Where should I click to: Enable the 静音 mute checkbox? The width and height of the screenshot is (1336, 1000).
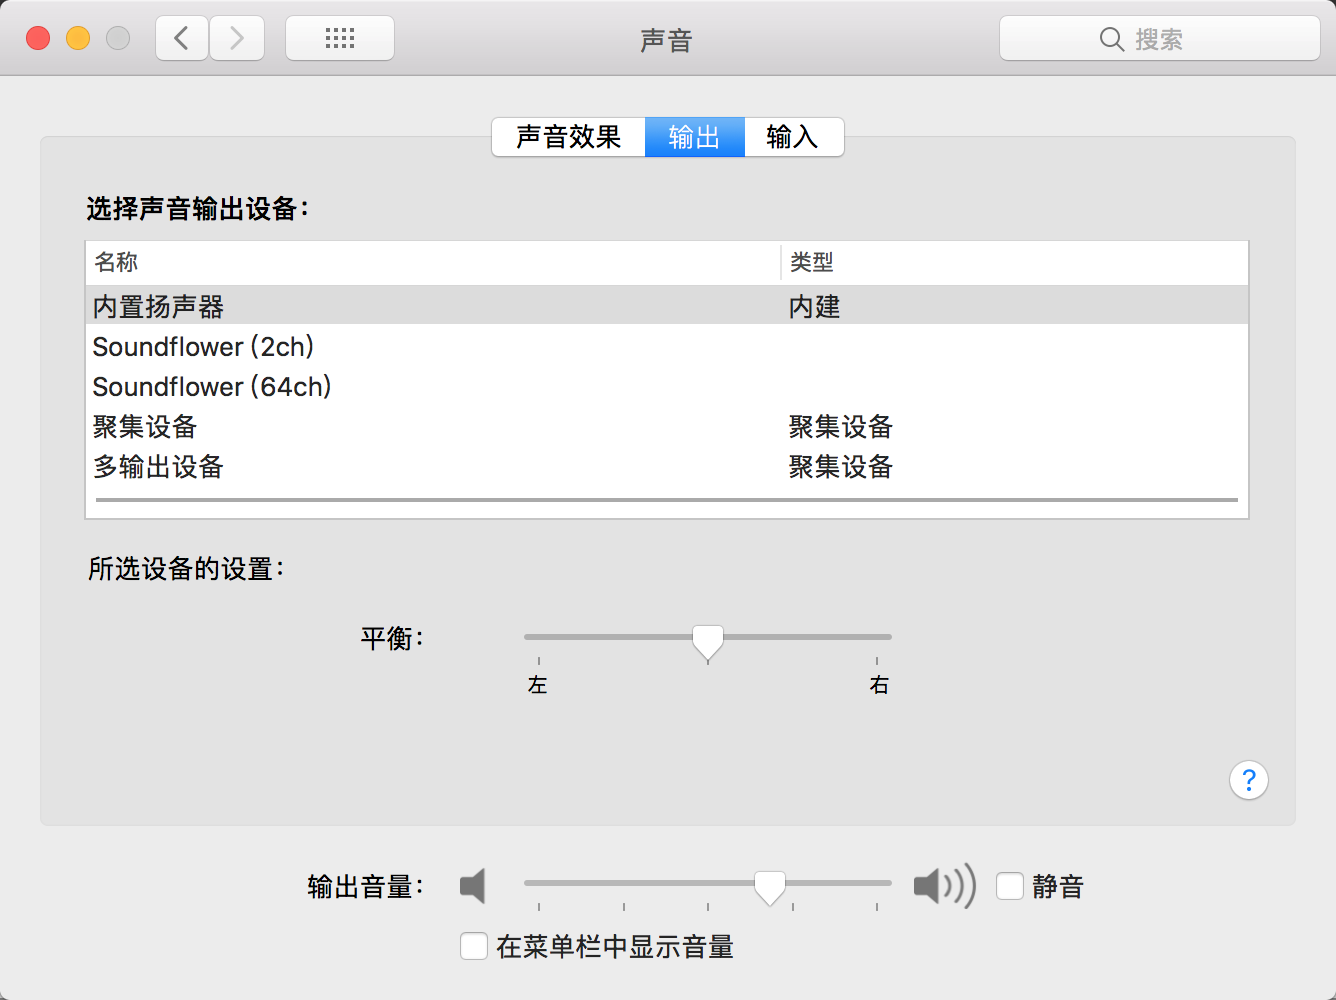coord(1010,886)
